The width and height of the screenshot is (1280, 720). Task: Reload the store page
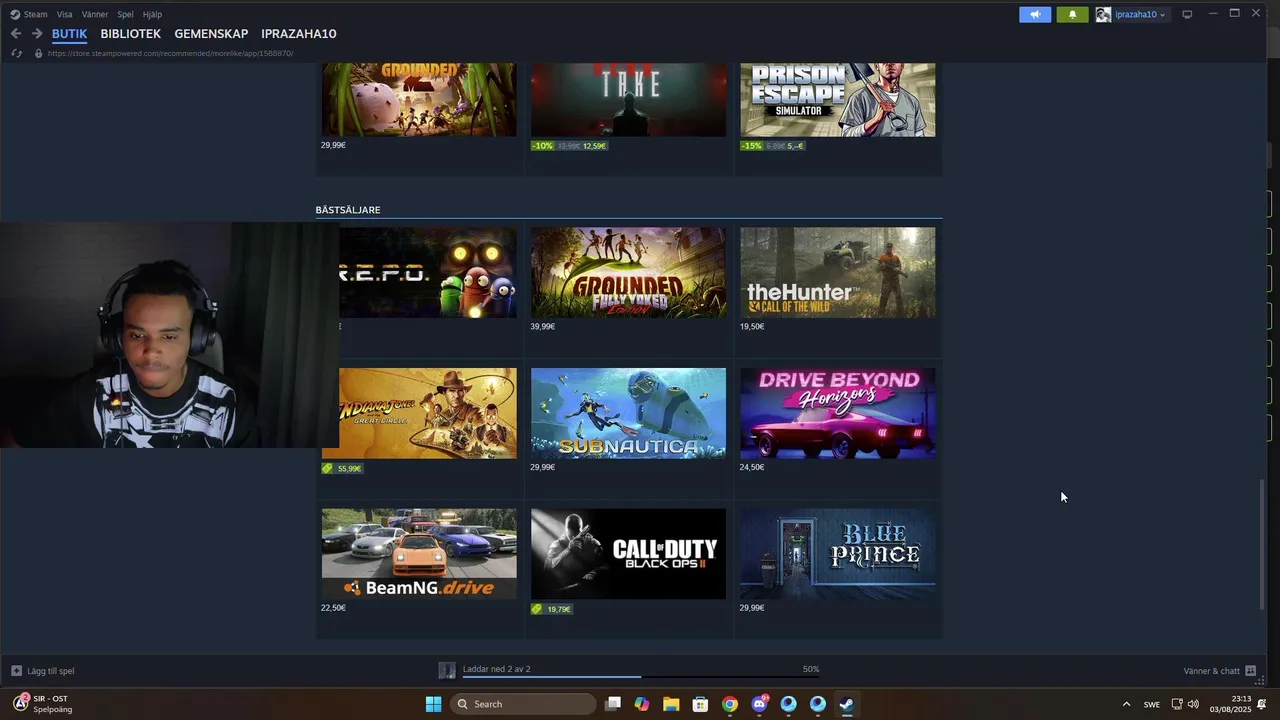[x=17, y=53]
